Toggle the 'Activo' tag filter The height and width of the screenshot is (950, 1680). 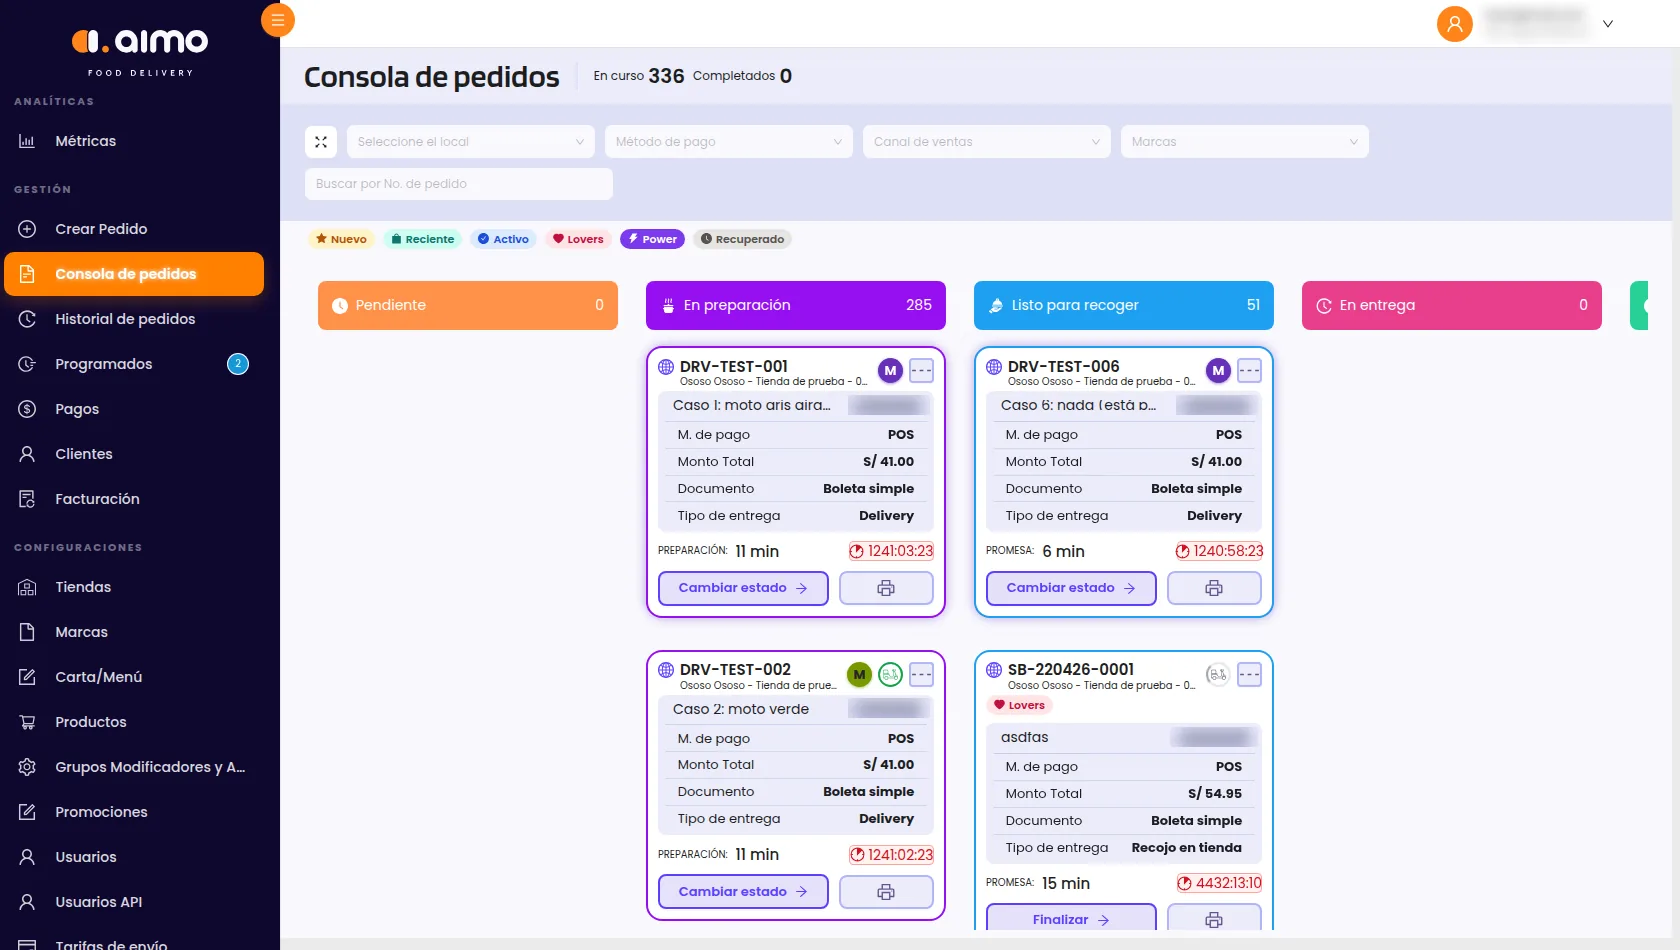[x=503, y=239]
